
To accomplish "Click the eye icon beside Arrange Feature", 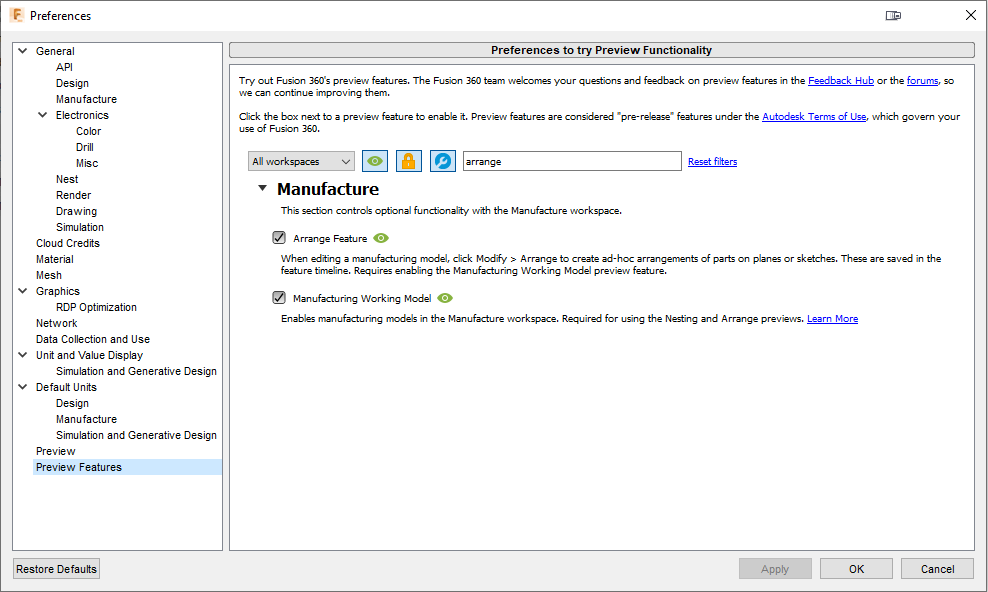I will (381, 238).
